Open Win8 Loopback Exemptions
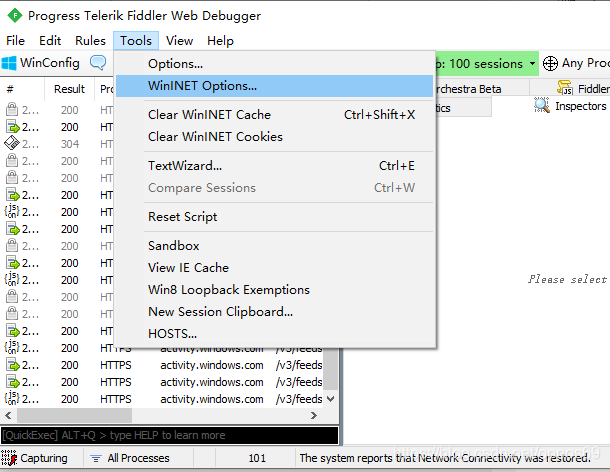The image size is (610, 472). tap(275, 290)
